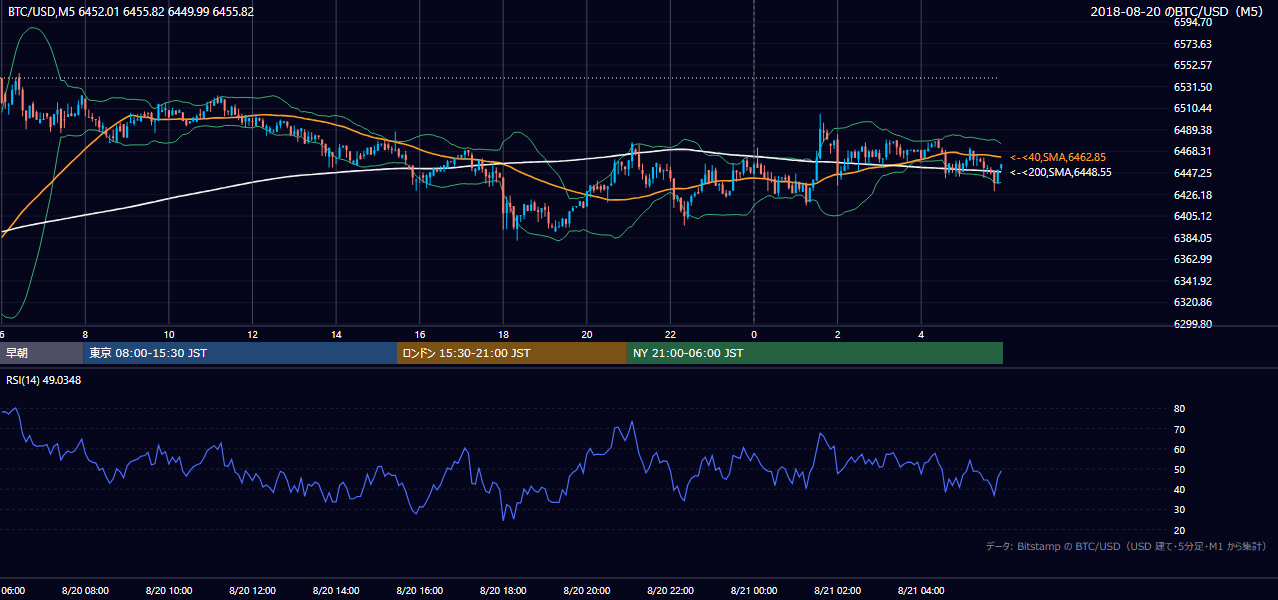The image size is (1278, 600).
Task: Click hour tick 14 under the price chart
Action: [x=336, y=334]
